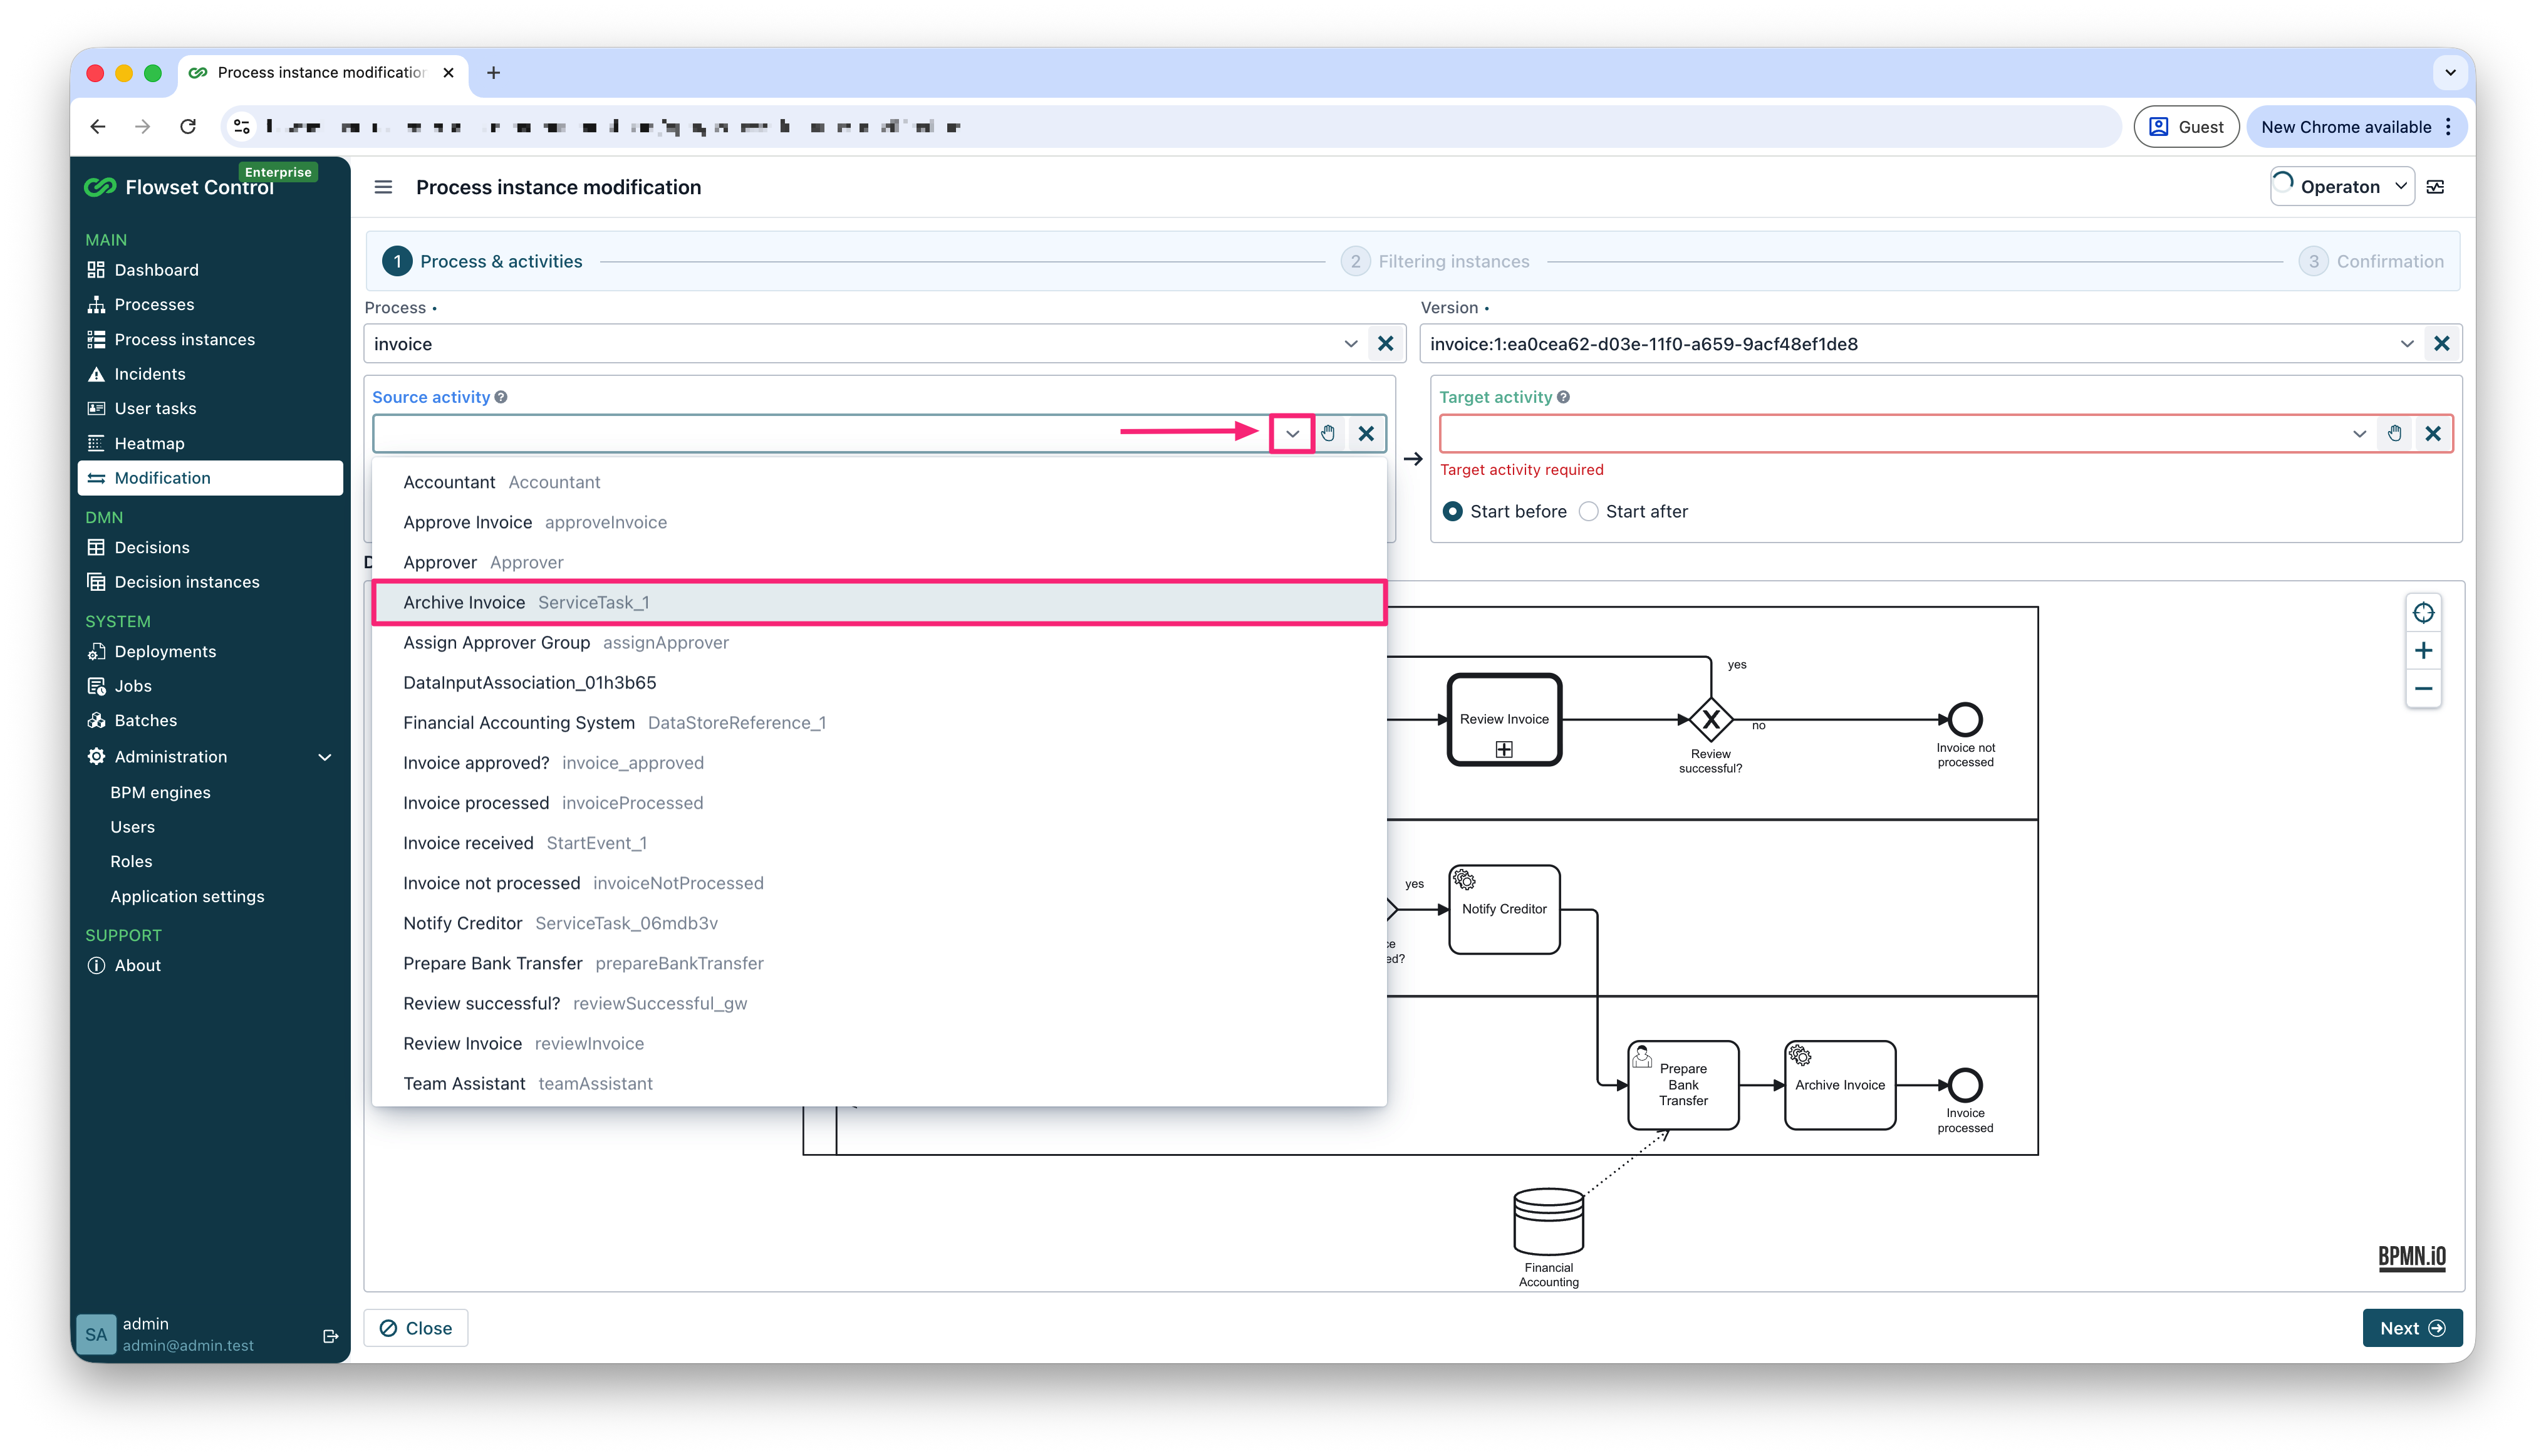Toggle the Source activity dropdown chevron

click(1292, 433)
